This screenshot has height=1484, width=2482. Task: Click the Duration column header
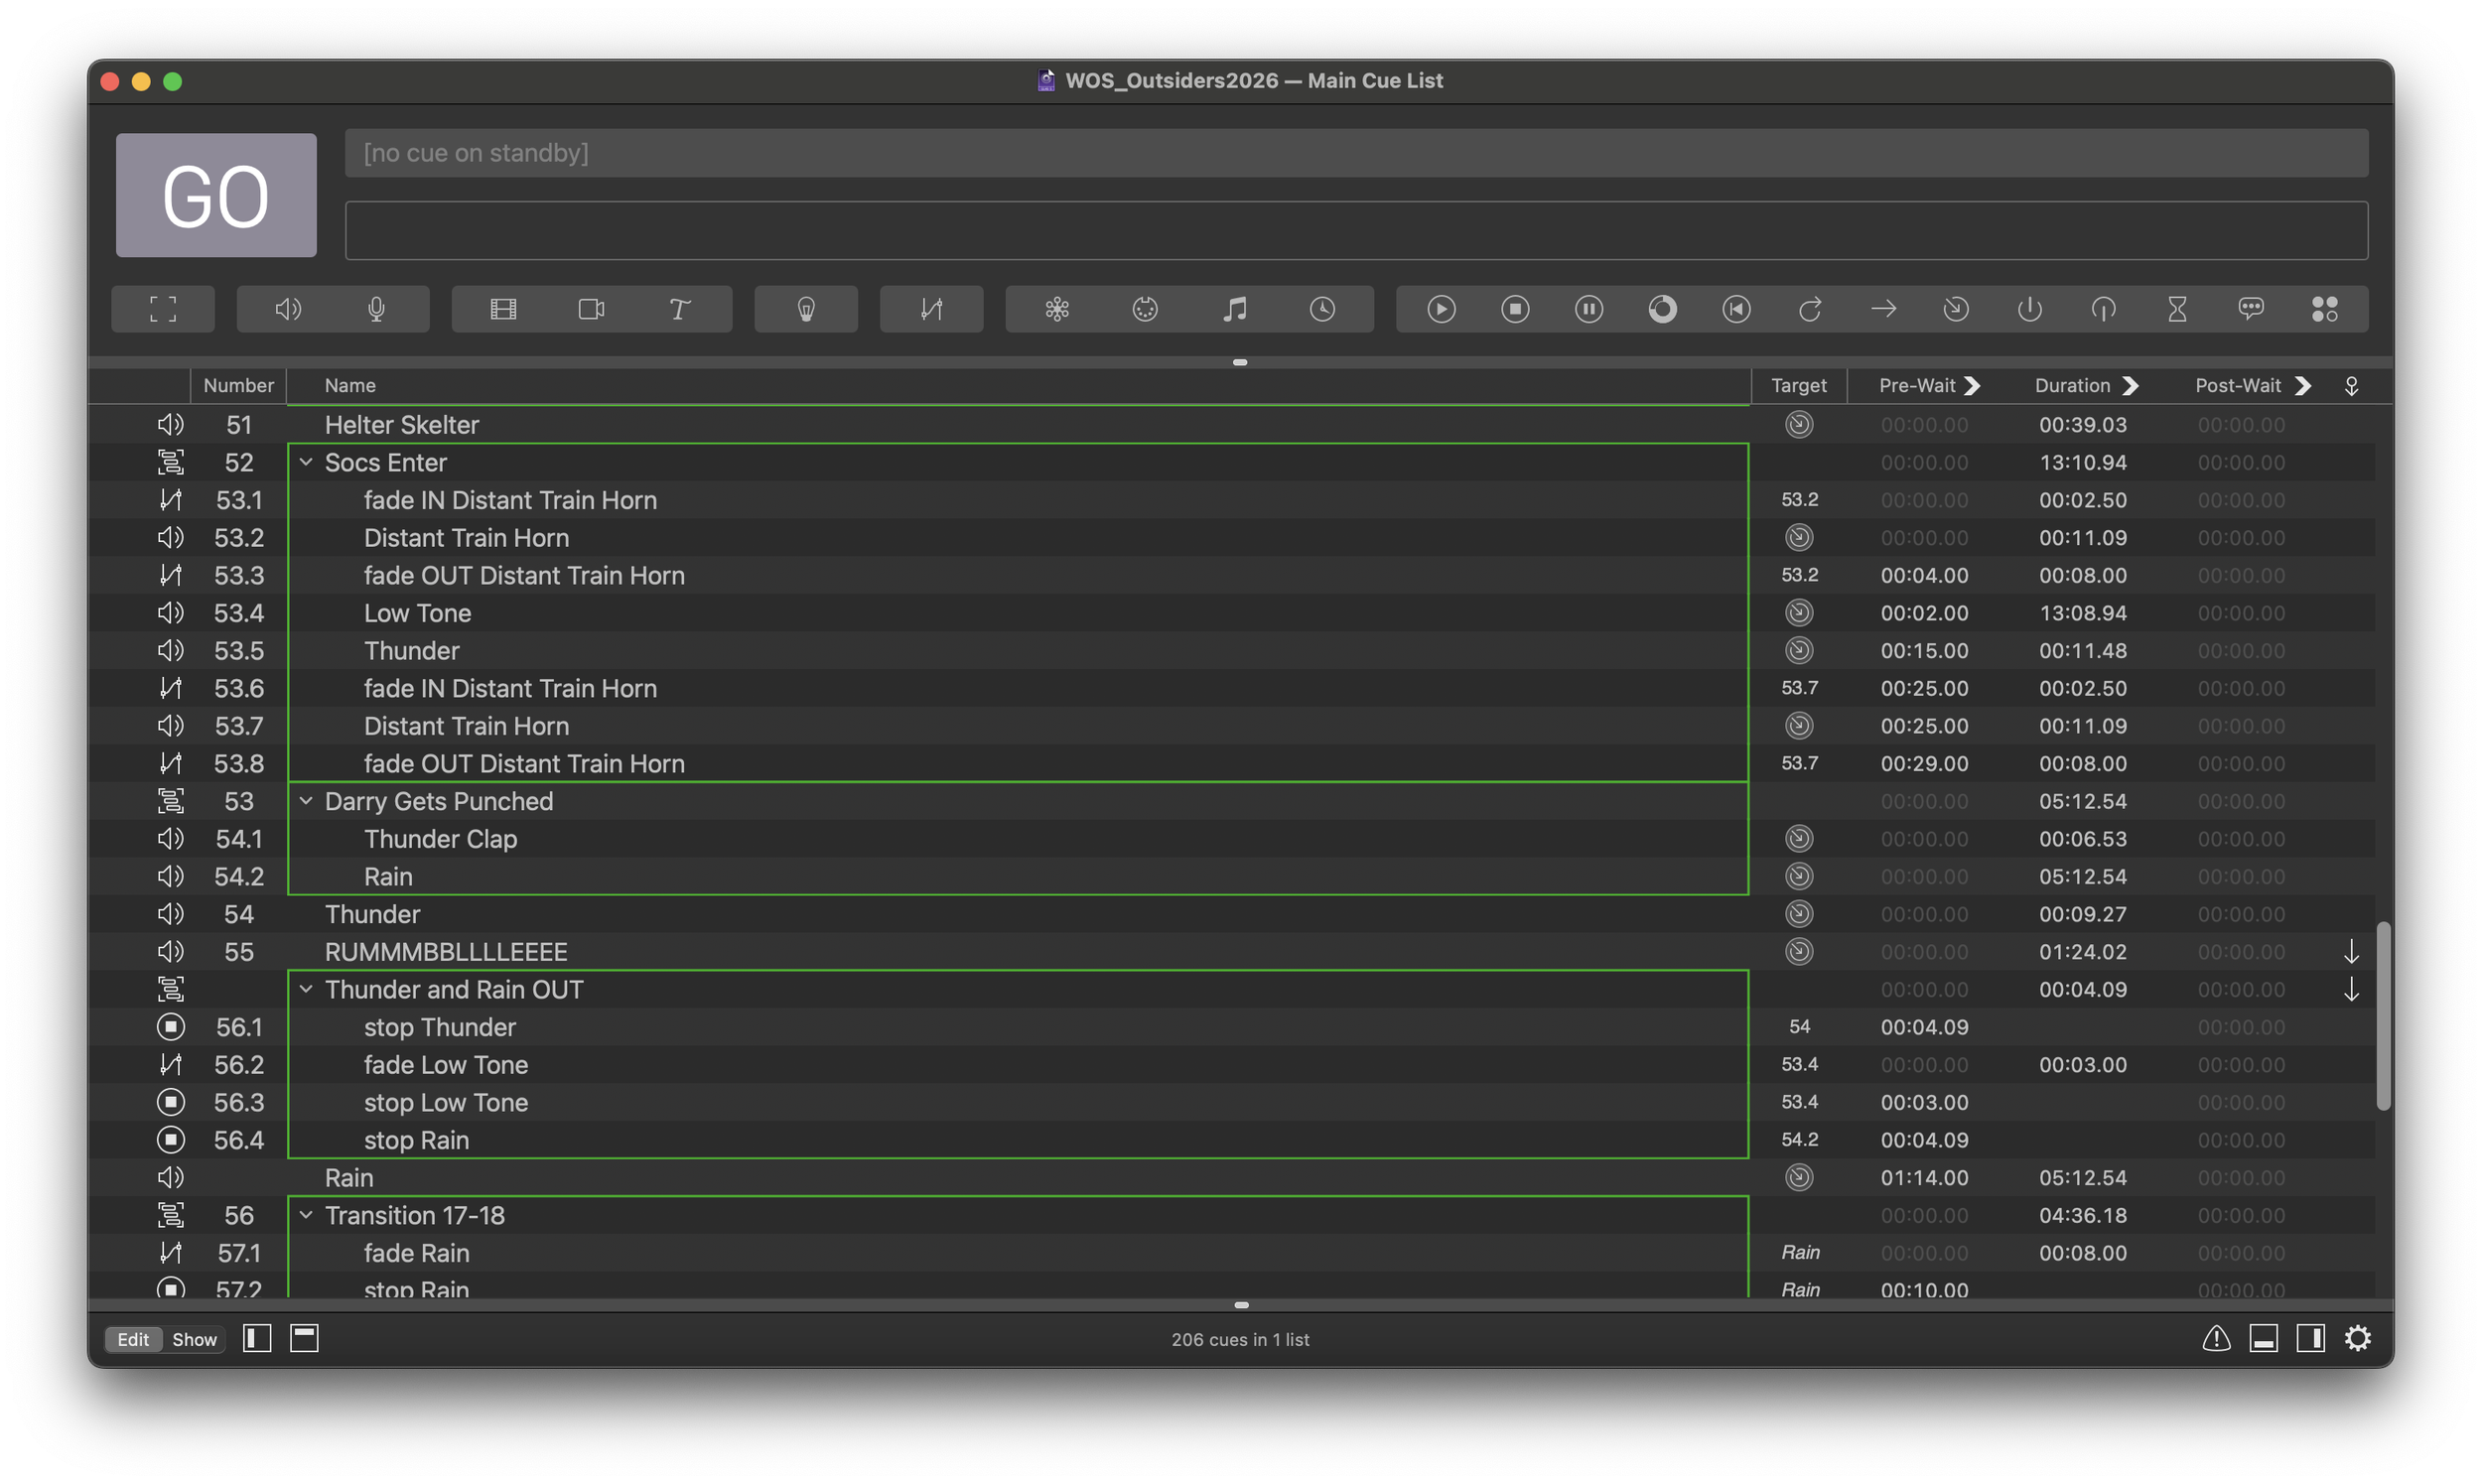coord(2072,385)
